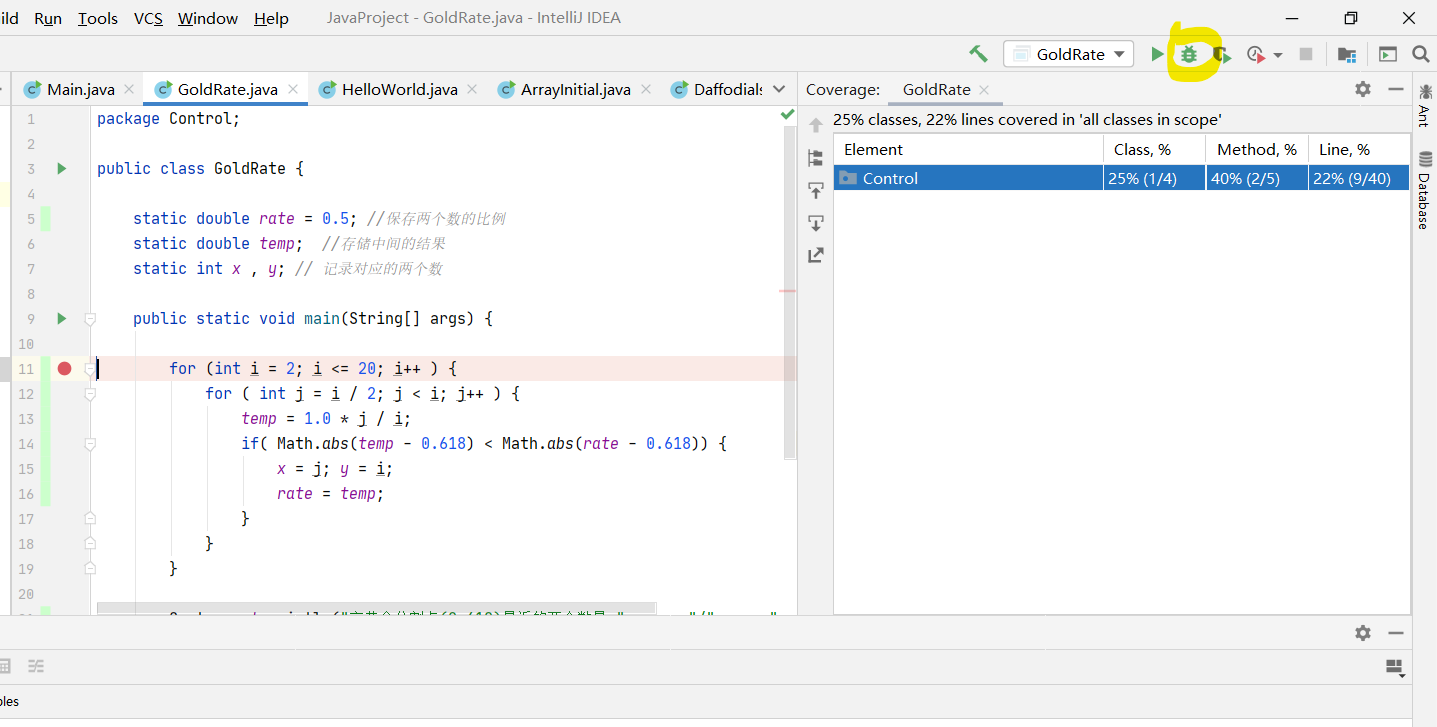Open the Ant tool window
Viewport: 1437px width, 727px height.
click(x=1424, y=104)
